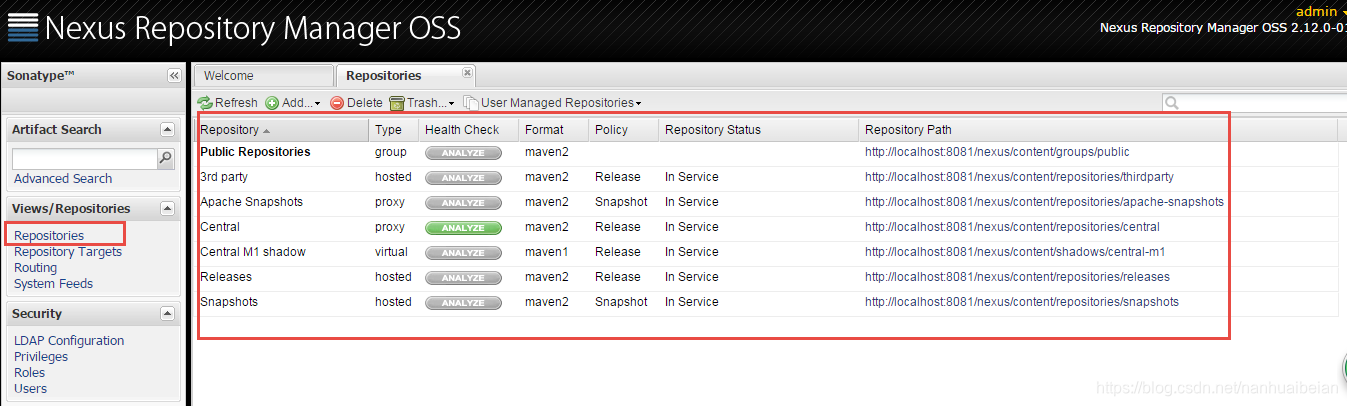Click the Nexus hamburger logo icon
1347x406 pixels.
[23, 27]
